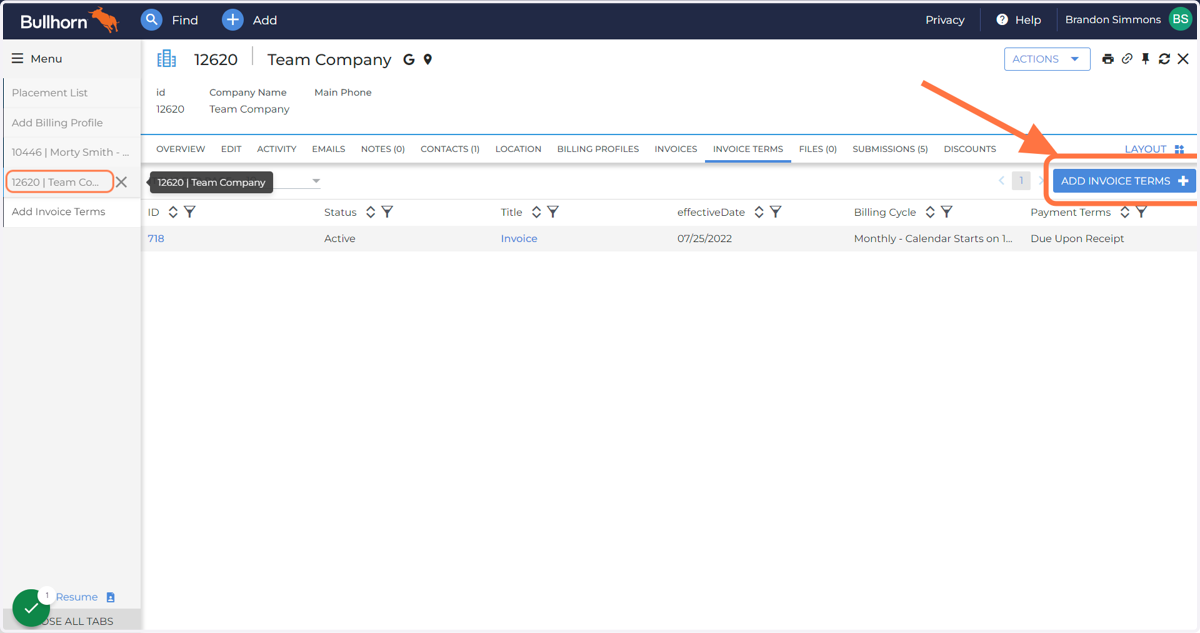Filter the ID column
Viewport: 1200px width, 633px height.
pyautogui.click(x=190, y=212)
